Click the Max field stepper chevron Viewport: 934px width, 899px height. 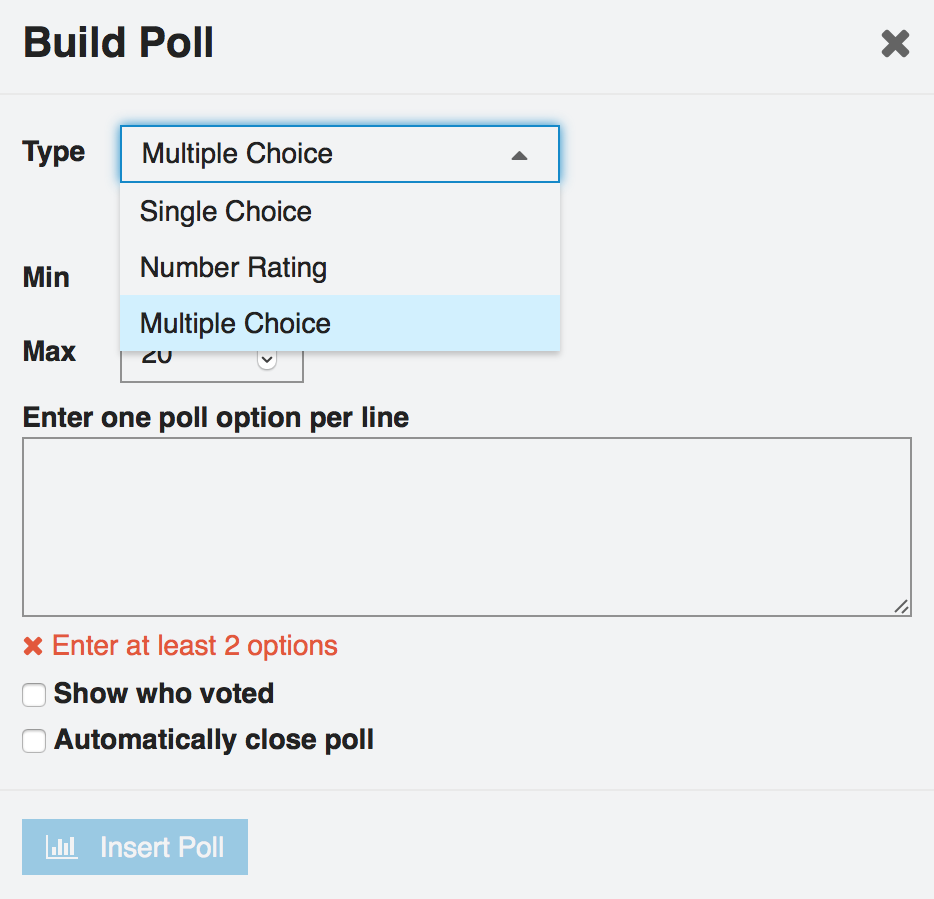267,359
